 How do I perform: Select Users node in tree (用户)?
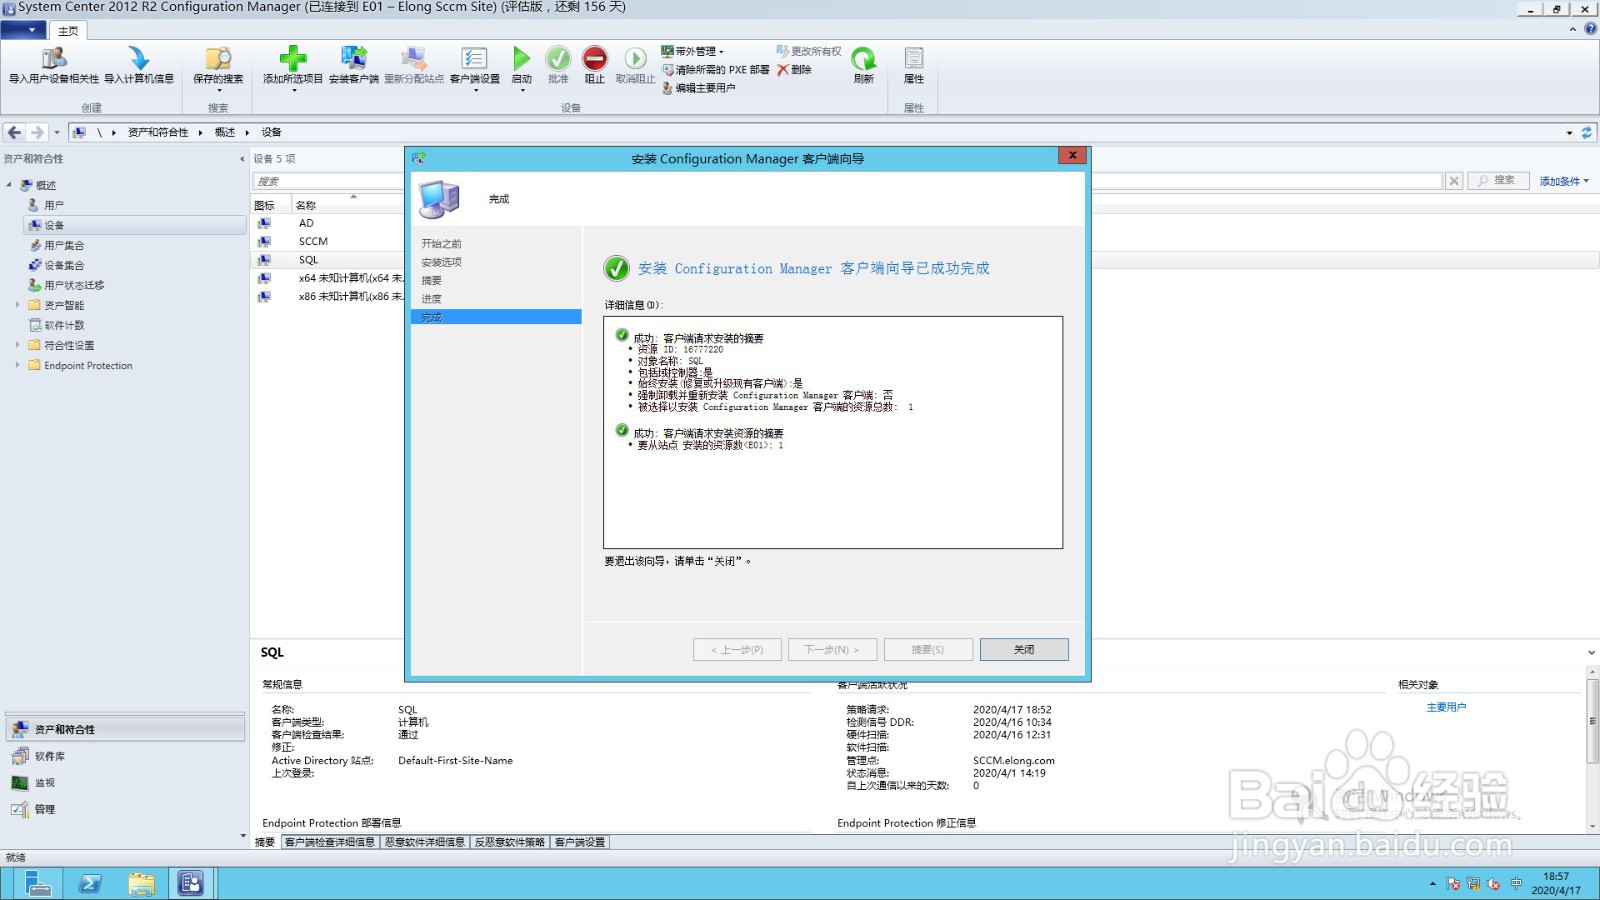click(x=54, y=205)
